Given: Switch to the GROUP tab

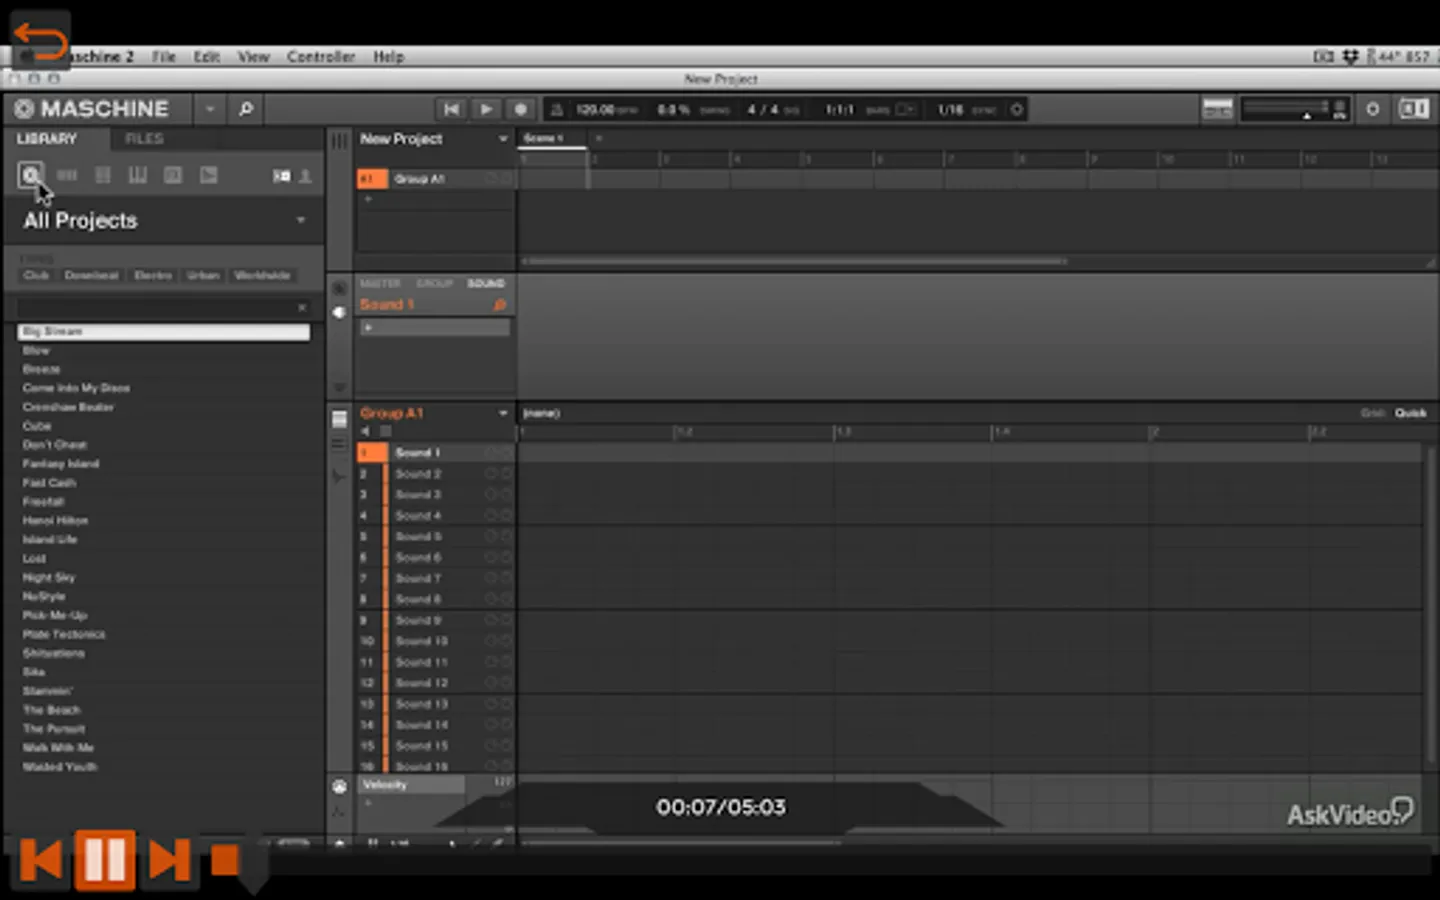Looking at the screenshot, I should 434,284.
